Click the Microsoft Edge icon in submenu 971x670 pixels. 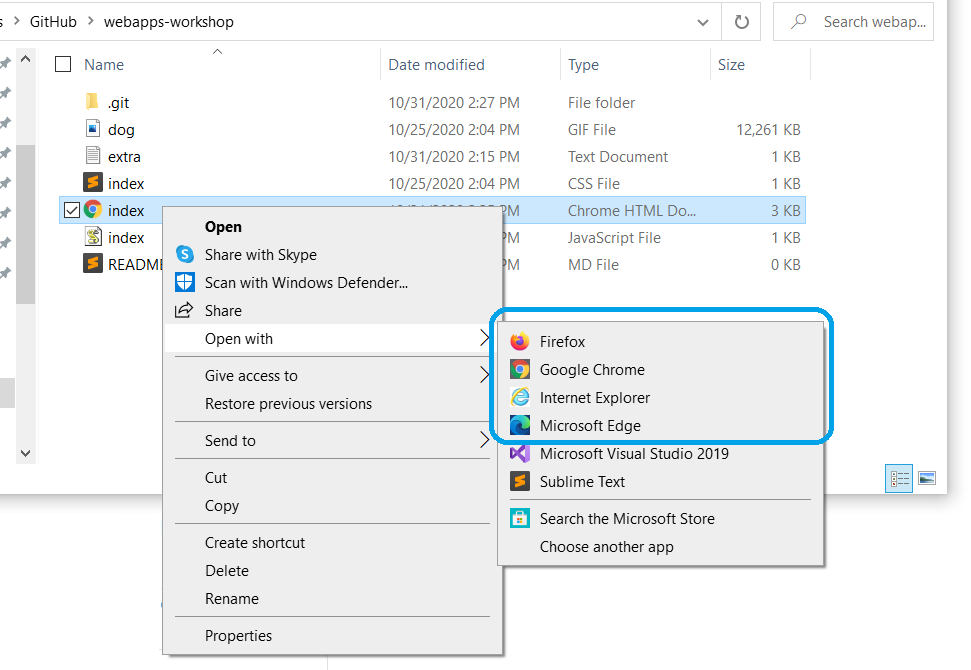519,426
